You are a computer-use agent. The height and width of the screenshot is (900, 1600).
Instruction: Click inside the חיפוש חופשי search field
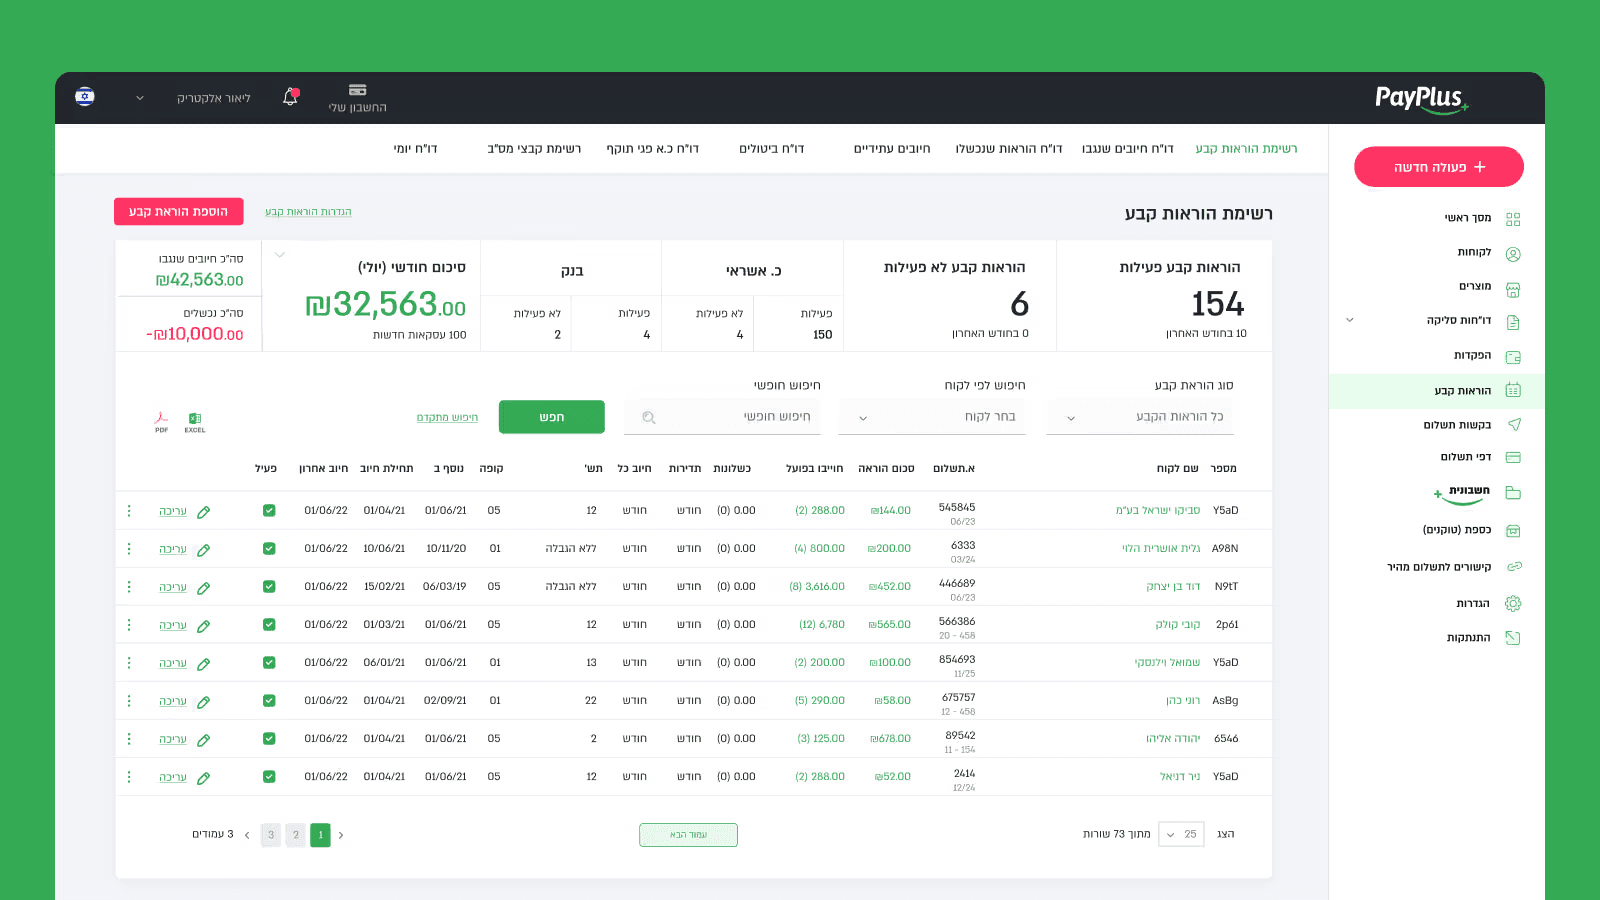coord(722,417)
